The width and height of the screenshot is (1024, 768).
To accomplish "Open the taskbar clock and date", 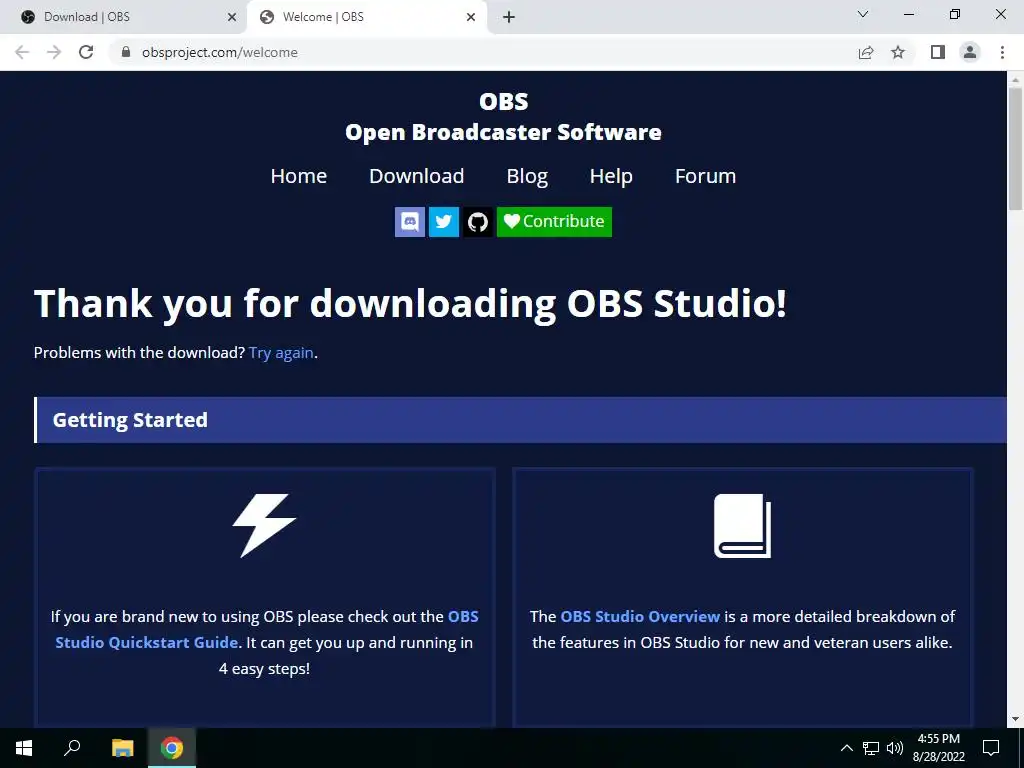I will coord(938,748).
